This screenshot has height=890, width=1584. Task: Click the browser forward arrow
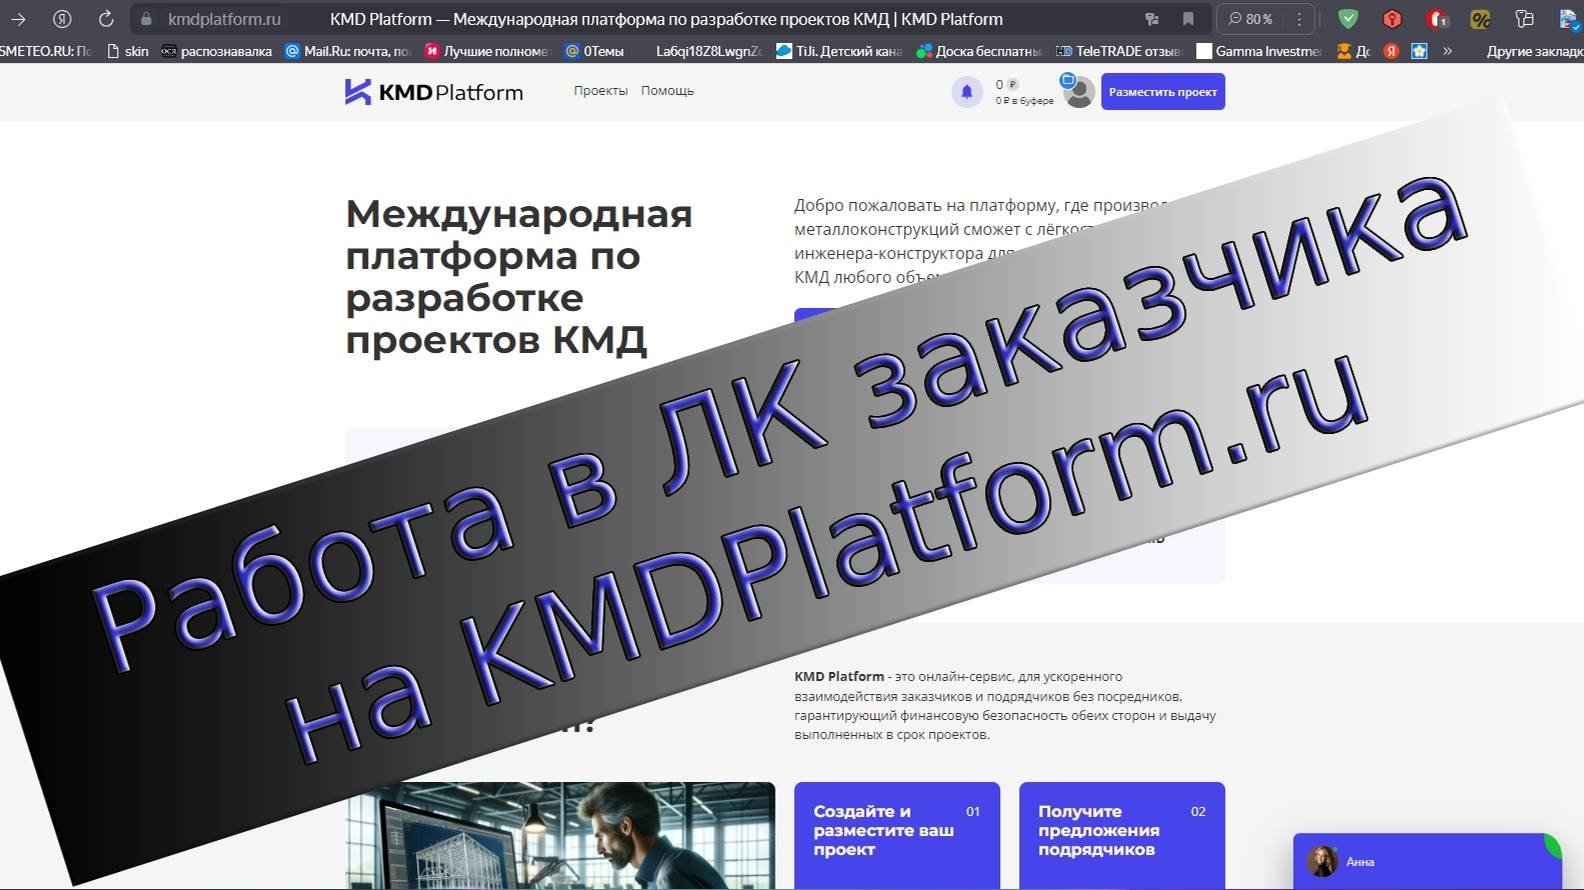tap(18, 19)
